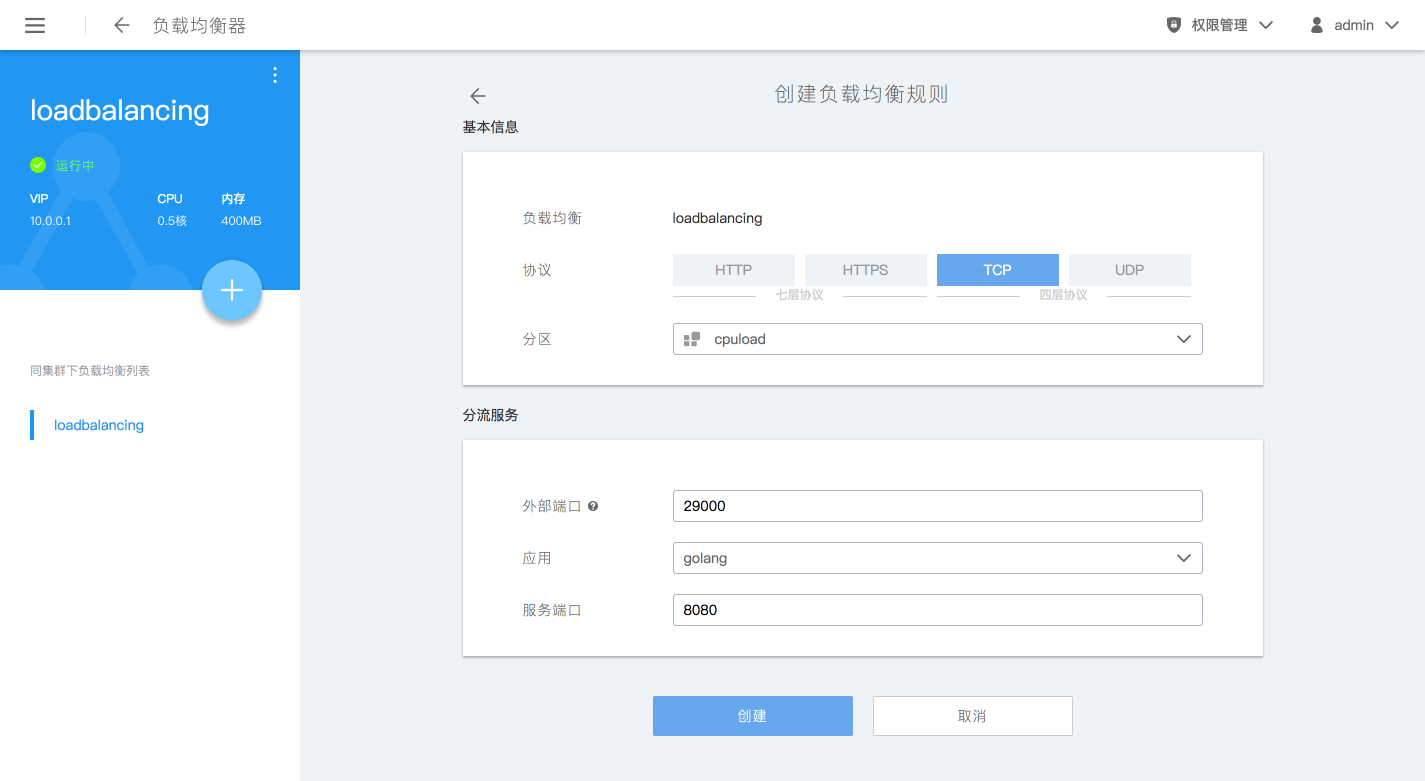1425x781 pixels.
Task: Open the three-dot menu on loadbalancing card
Action: point(275,75)
